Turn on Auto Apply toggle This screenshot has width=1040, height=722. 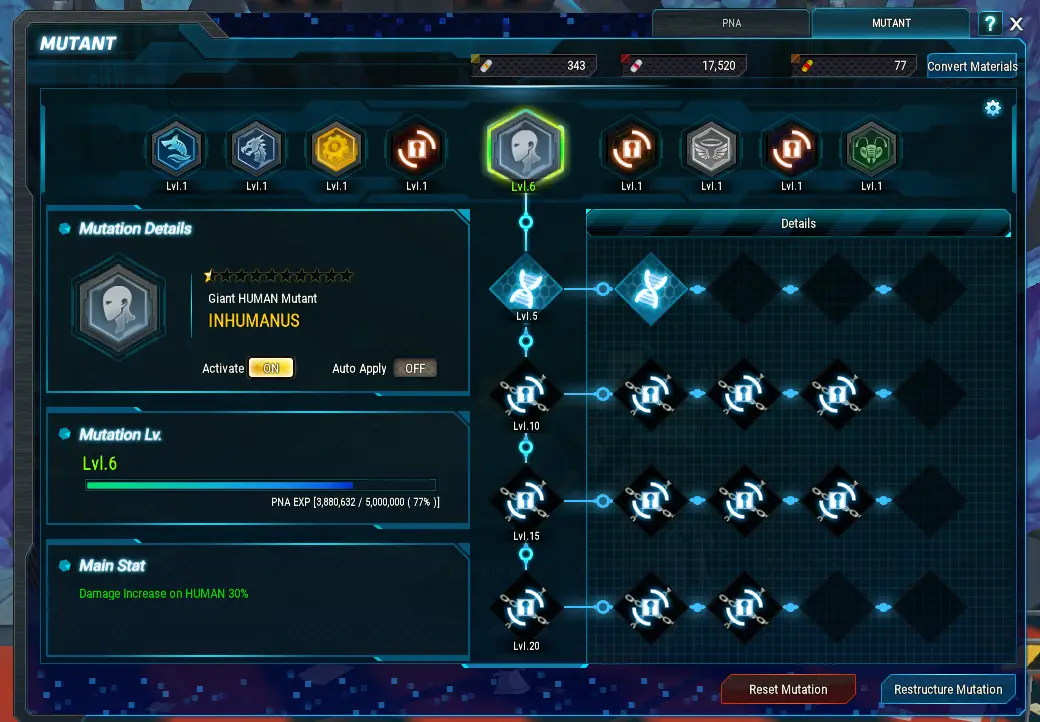(x=415, y=368)
